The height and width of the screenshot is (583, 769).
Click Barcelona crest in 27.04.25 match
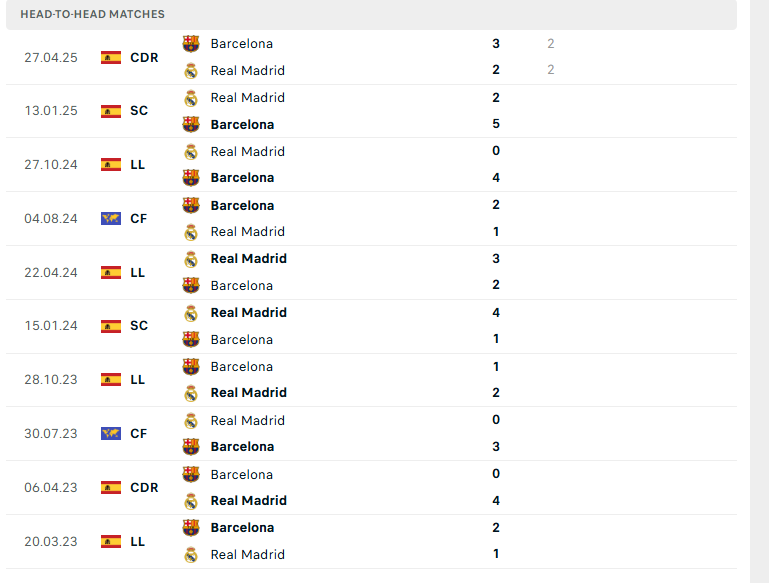[191, 44]
